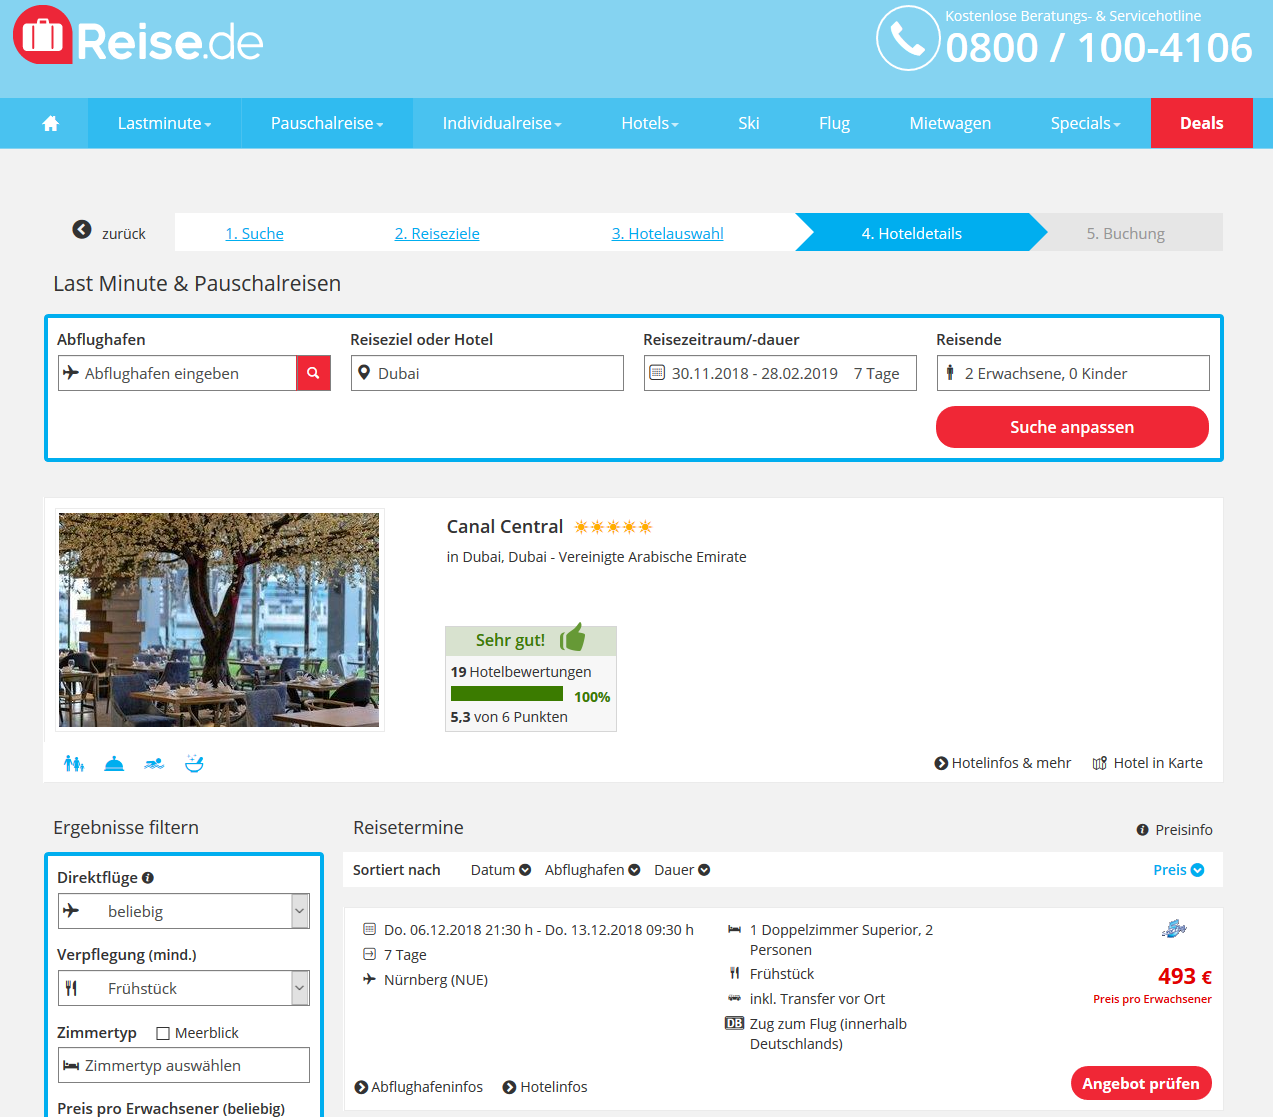Viewport: 1273px width, 1117px height.
Task: Open the Direktflüge beliebig dropdown
Action: [184, 911]
